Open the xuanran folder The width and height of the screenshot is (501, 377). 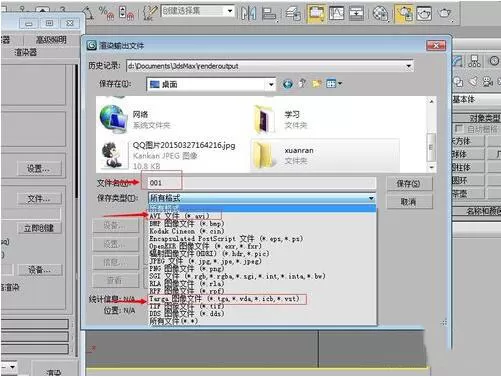(325, 155)
